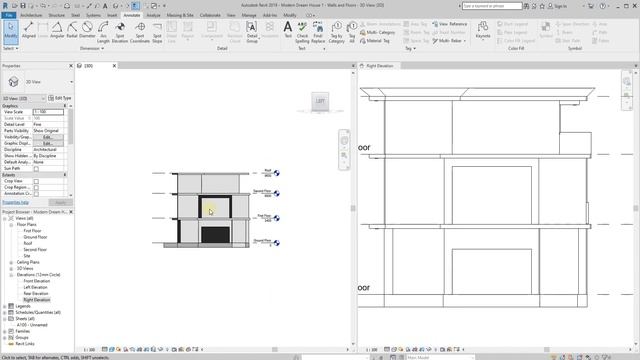Image resolution: width=640 pixels, height=360 pixels.
Task: Select the Spot Slope tool
Action: point(157,33)
